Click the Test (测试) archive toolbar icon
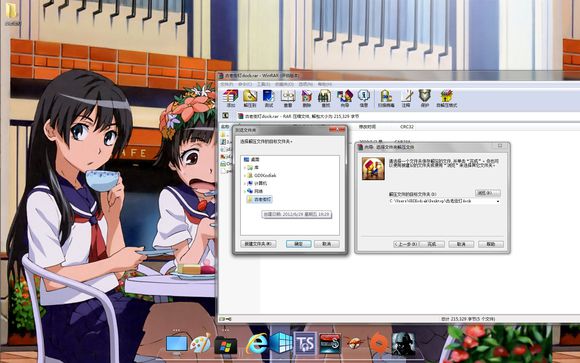This screenshot has height=363, width=580. click(269, 98)
